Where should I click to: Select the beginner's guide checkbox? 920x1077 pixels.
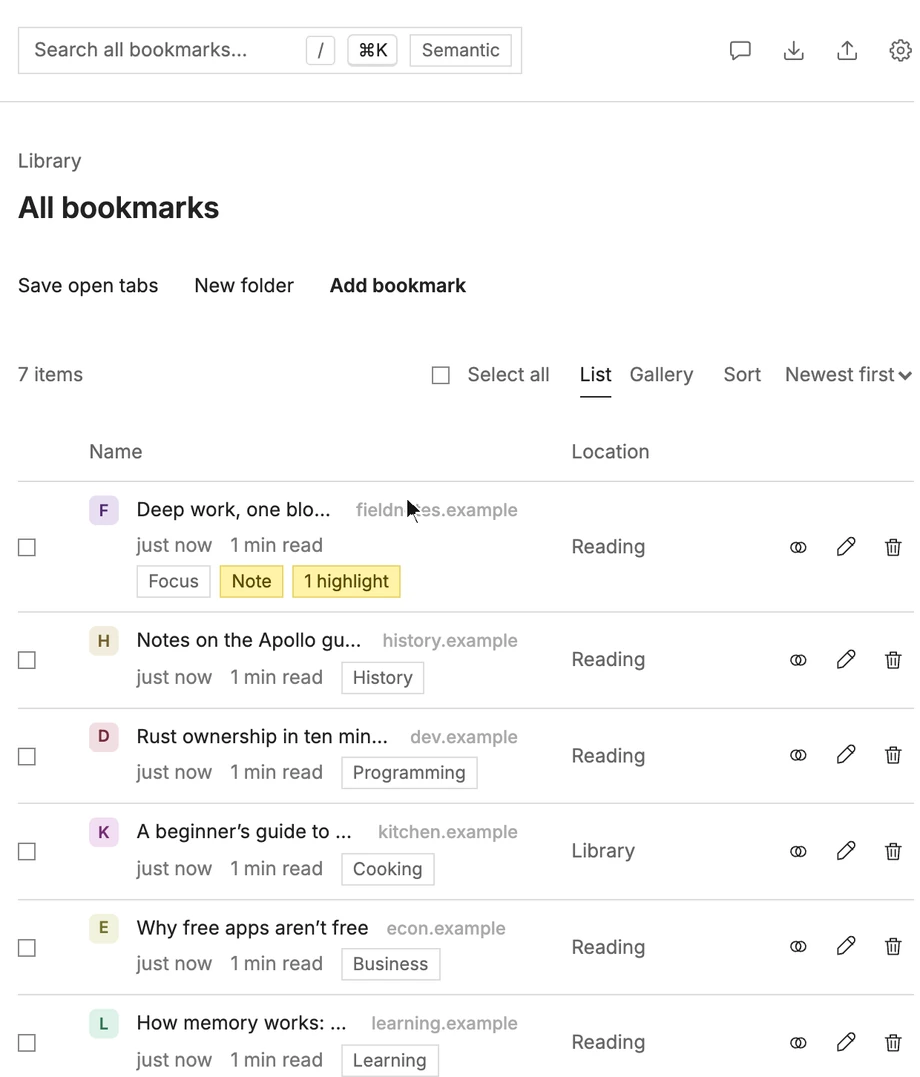click(27, 852)
